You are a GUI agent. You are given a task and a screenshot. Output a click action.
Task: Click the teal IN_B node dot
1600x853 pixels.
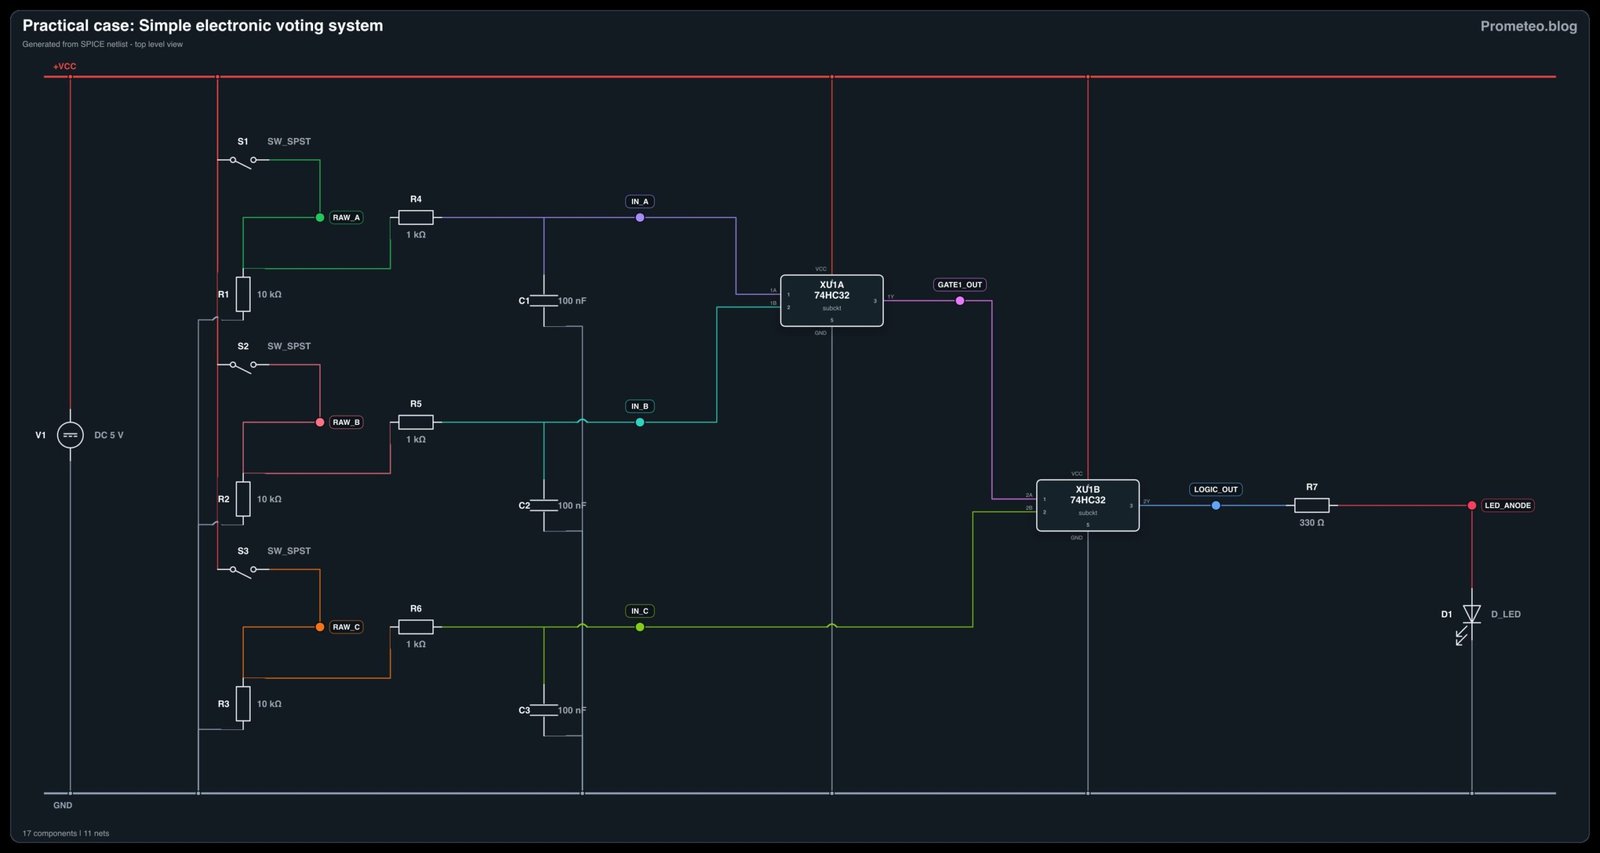(x=640, y=422)
